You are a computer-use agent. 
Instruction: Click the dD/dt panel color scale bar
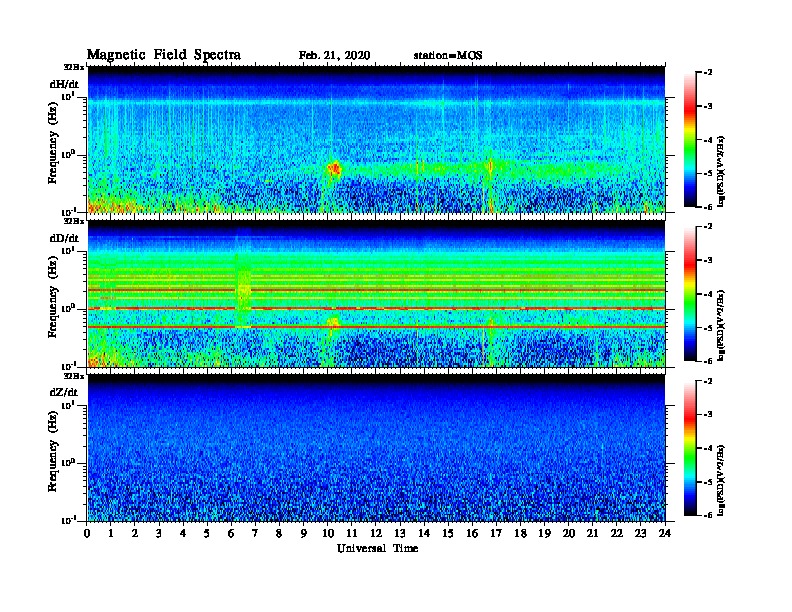[690, 294]
